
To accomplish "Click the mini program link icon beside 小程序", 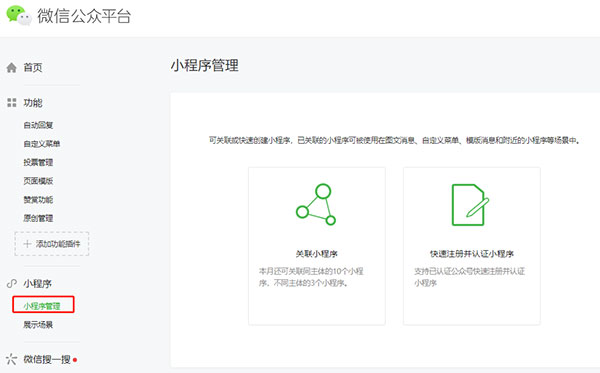I will [12, 283].
